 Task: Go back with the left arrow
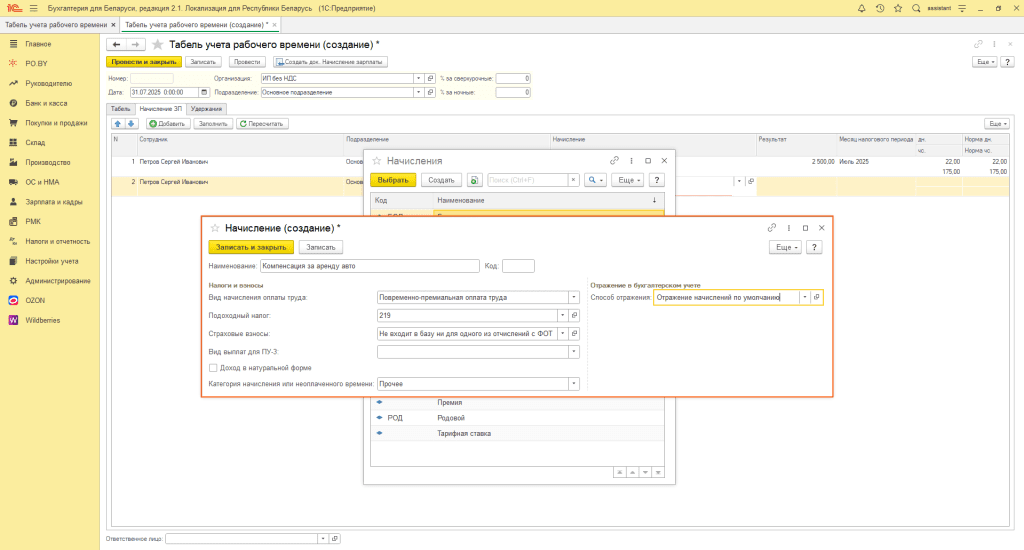(x=116, y=44)
